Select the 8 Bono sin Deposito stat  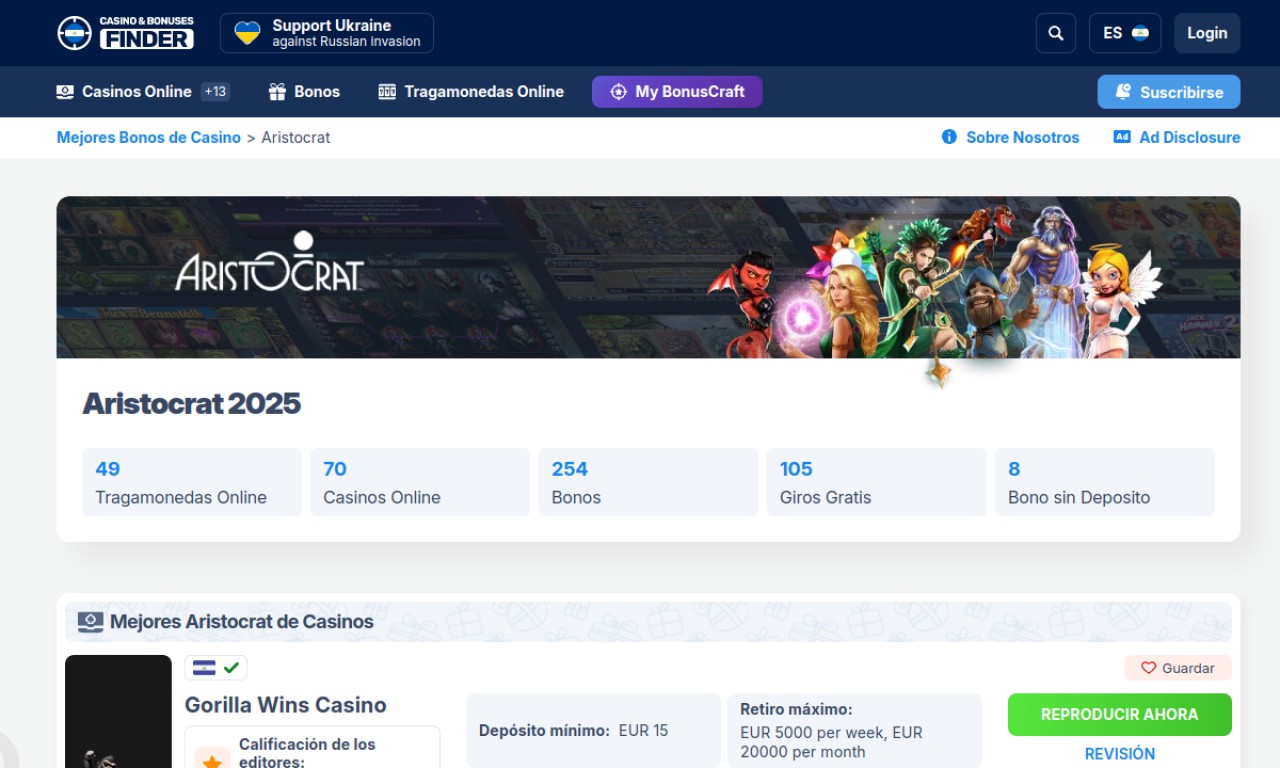[1105, 482]
